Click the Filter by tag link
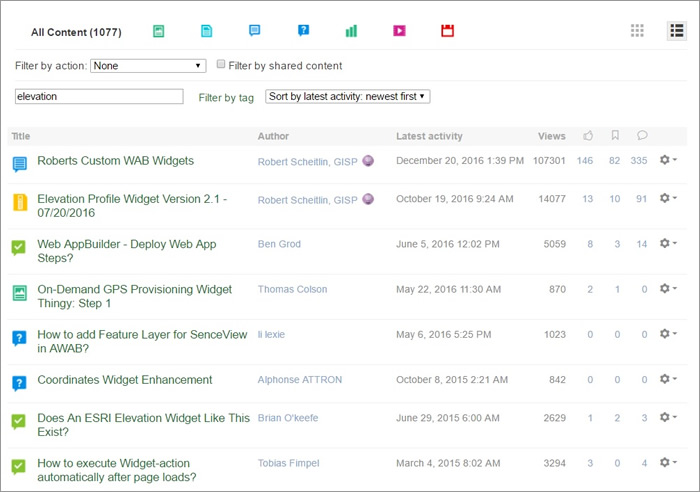The height and width of the screenshot is (492, 700). [226, 98]
